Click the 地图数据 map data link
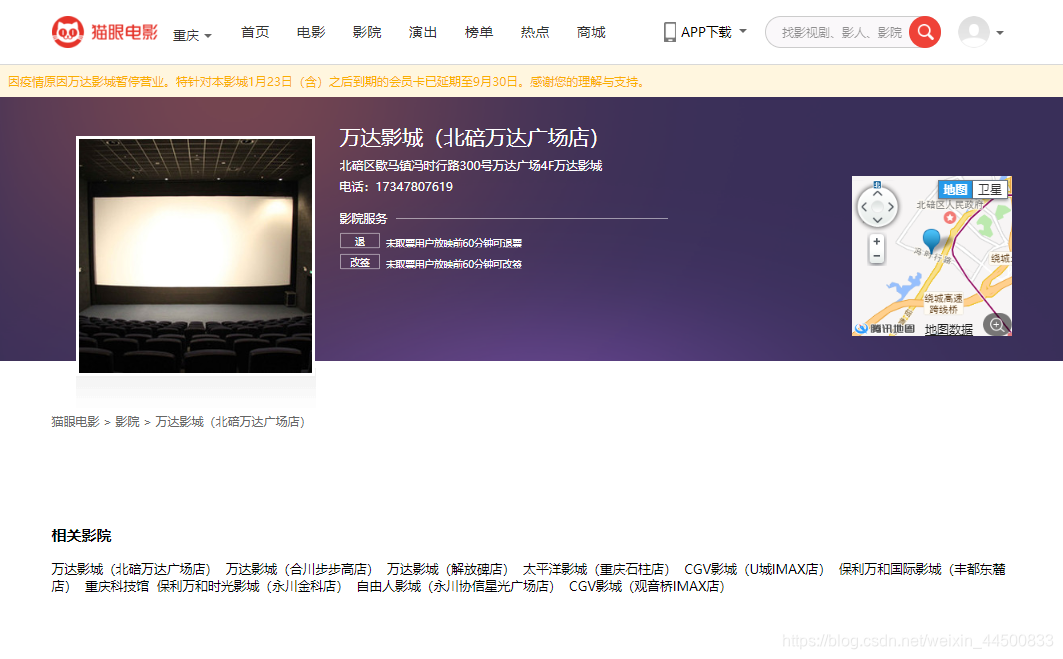 (948, 330)
